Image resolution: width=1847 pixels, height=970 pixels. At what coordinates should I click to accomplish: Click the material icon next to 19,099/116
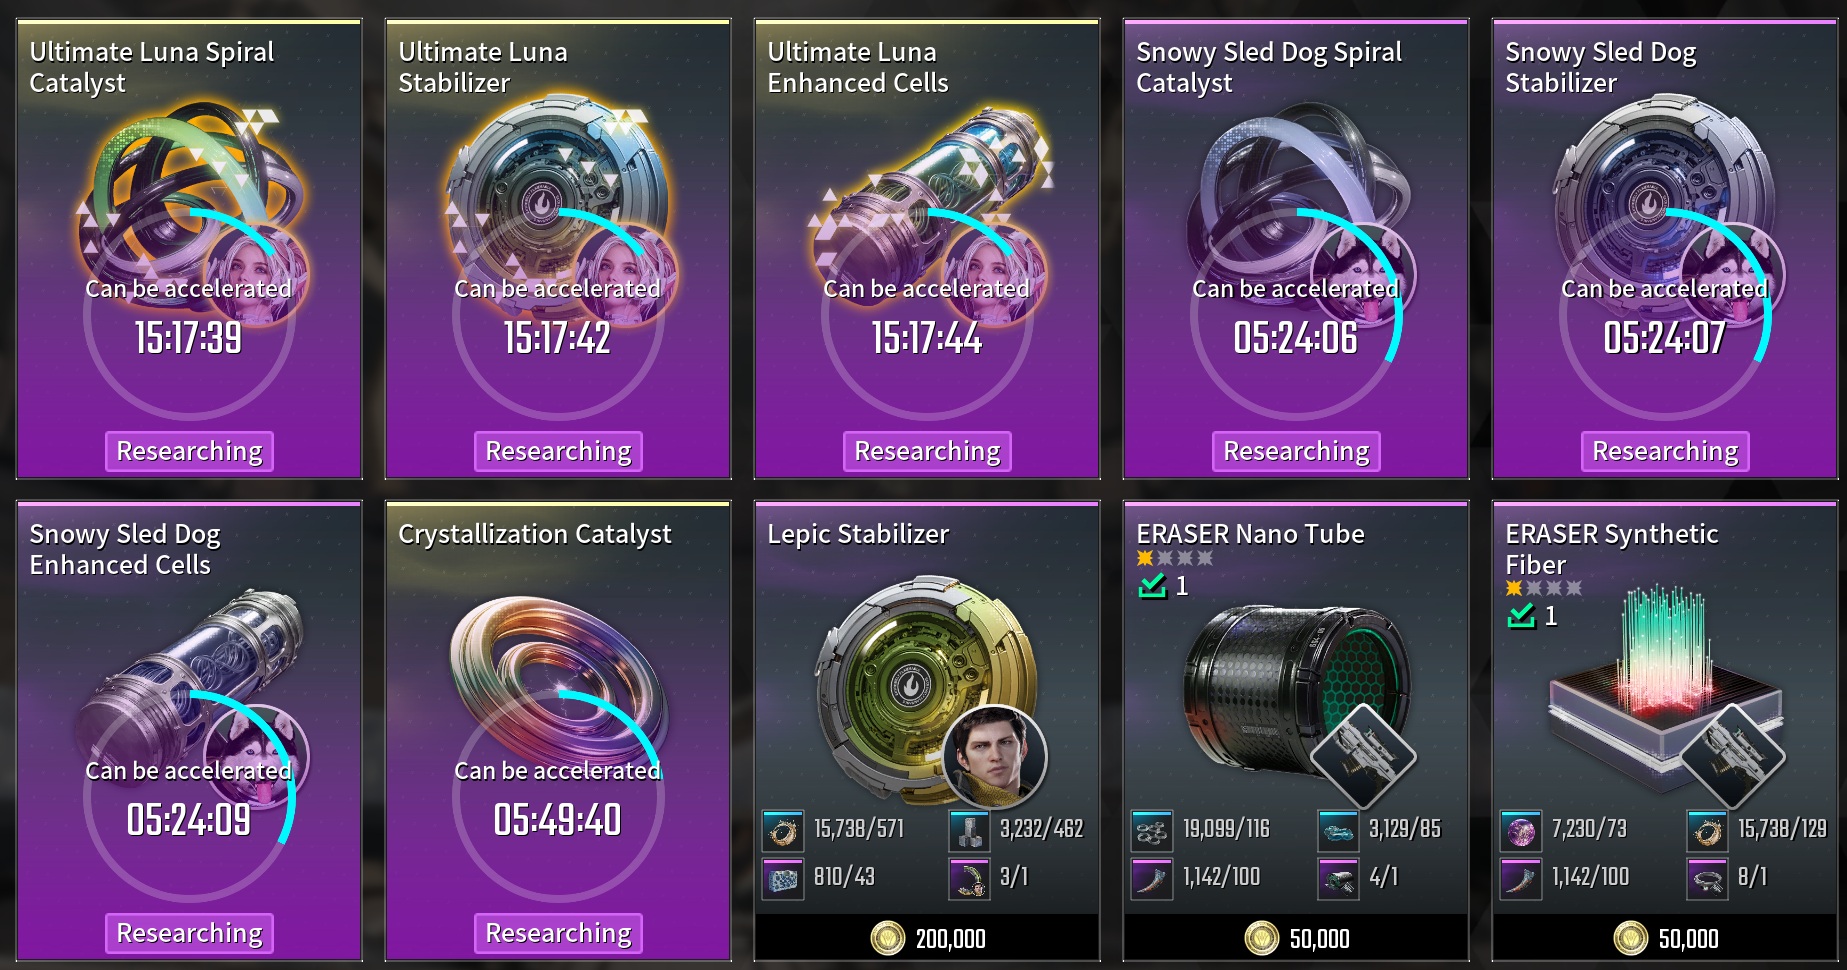[x=1151, y=829]
